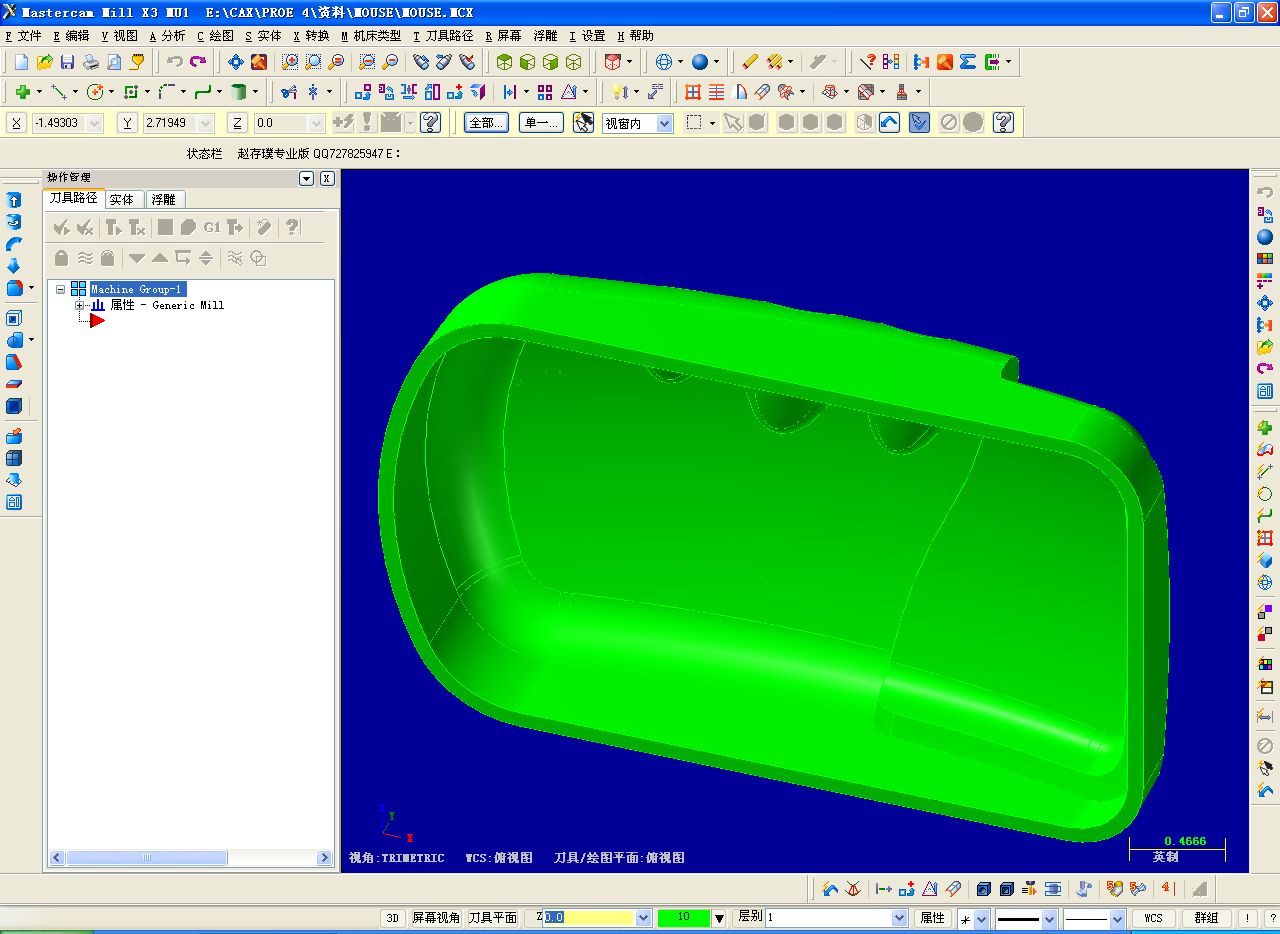
Task: Click the 刀具平面 status bar button
Action: 493,918
